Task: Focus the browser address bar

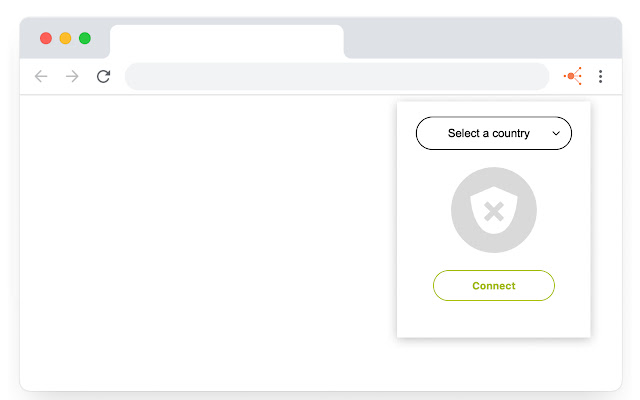Action: tap(336, 76)
